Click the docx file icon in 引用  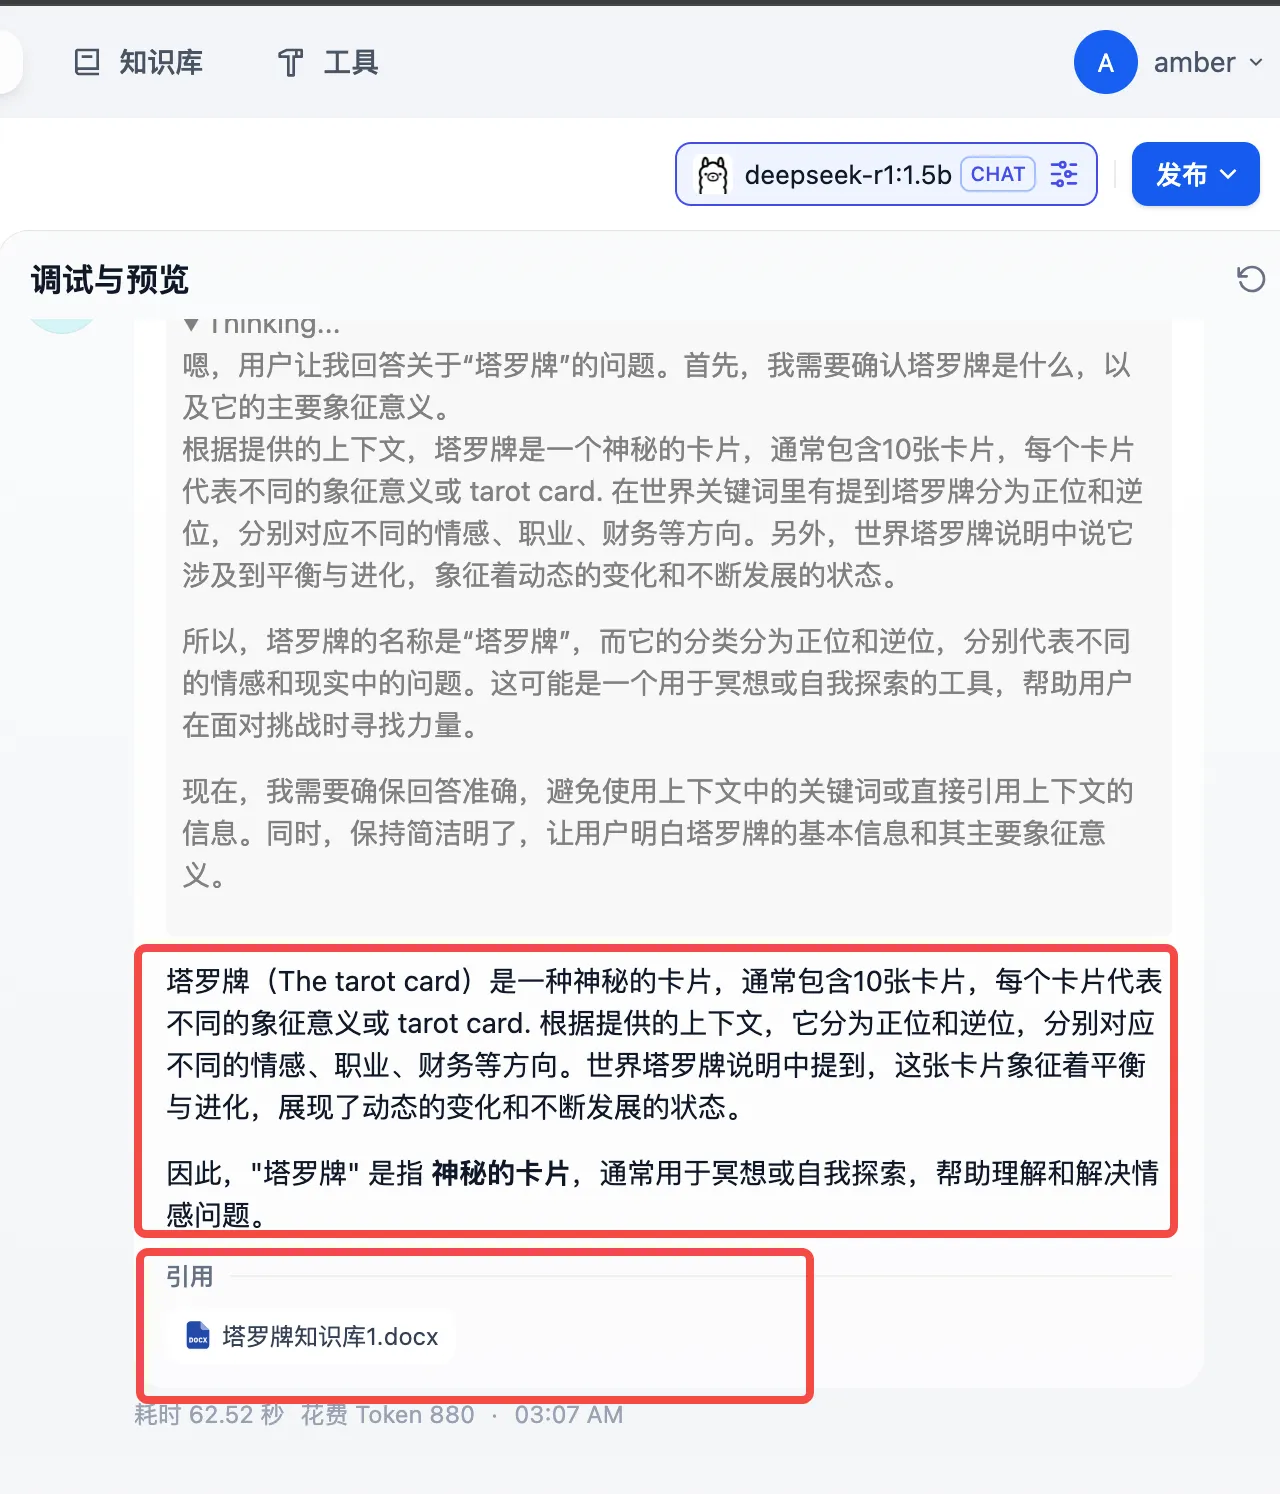[198, 1336]
